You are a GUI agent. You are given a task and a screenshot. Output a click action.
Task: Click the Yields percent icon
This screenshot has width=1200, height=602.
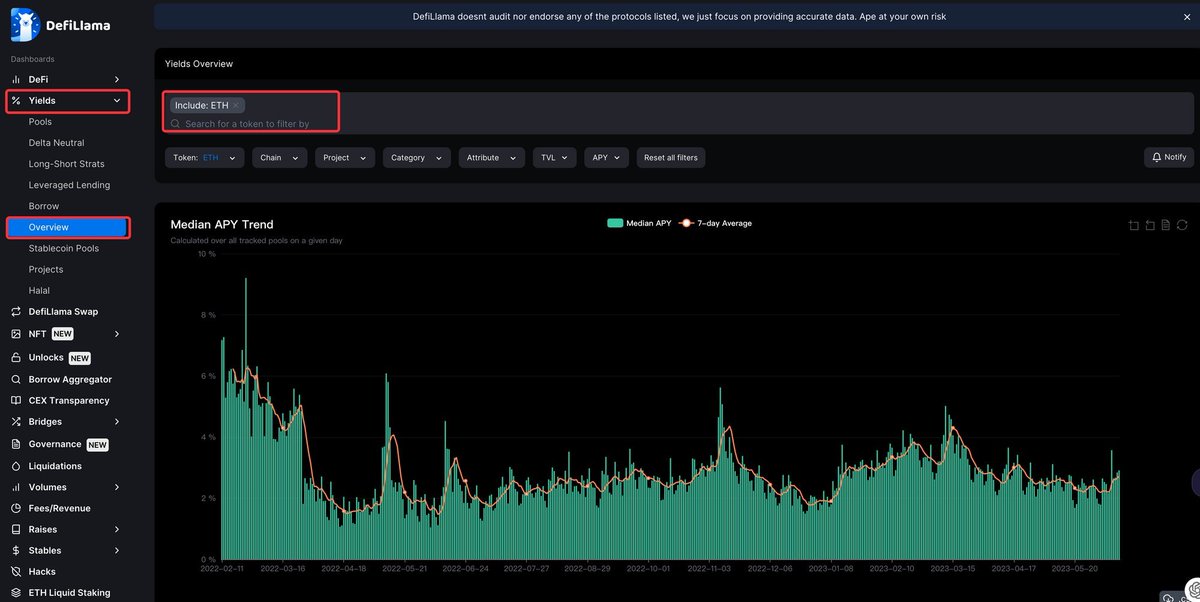click(16, 101)
